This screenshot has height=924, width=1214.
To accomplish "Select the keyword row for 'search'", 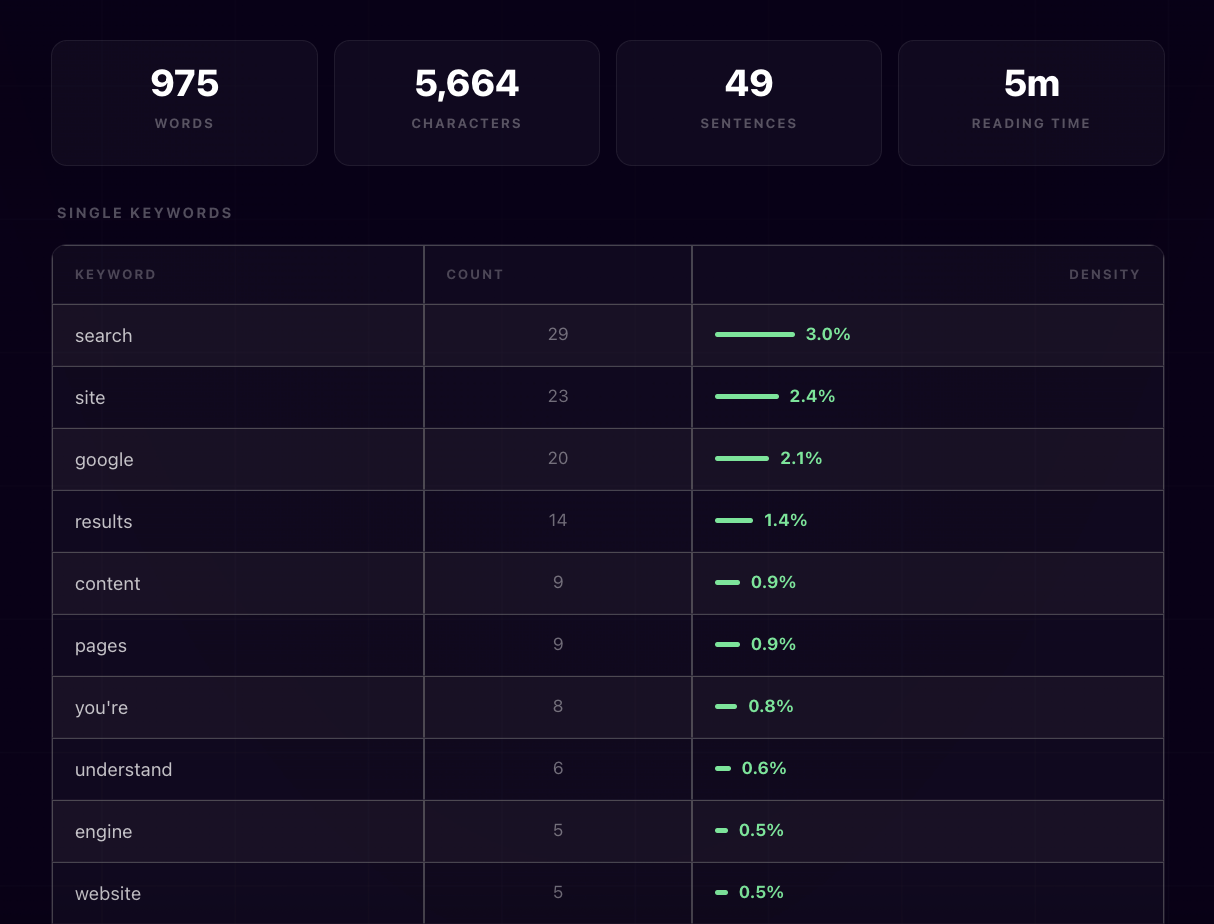I will point(237,335).
